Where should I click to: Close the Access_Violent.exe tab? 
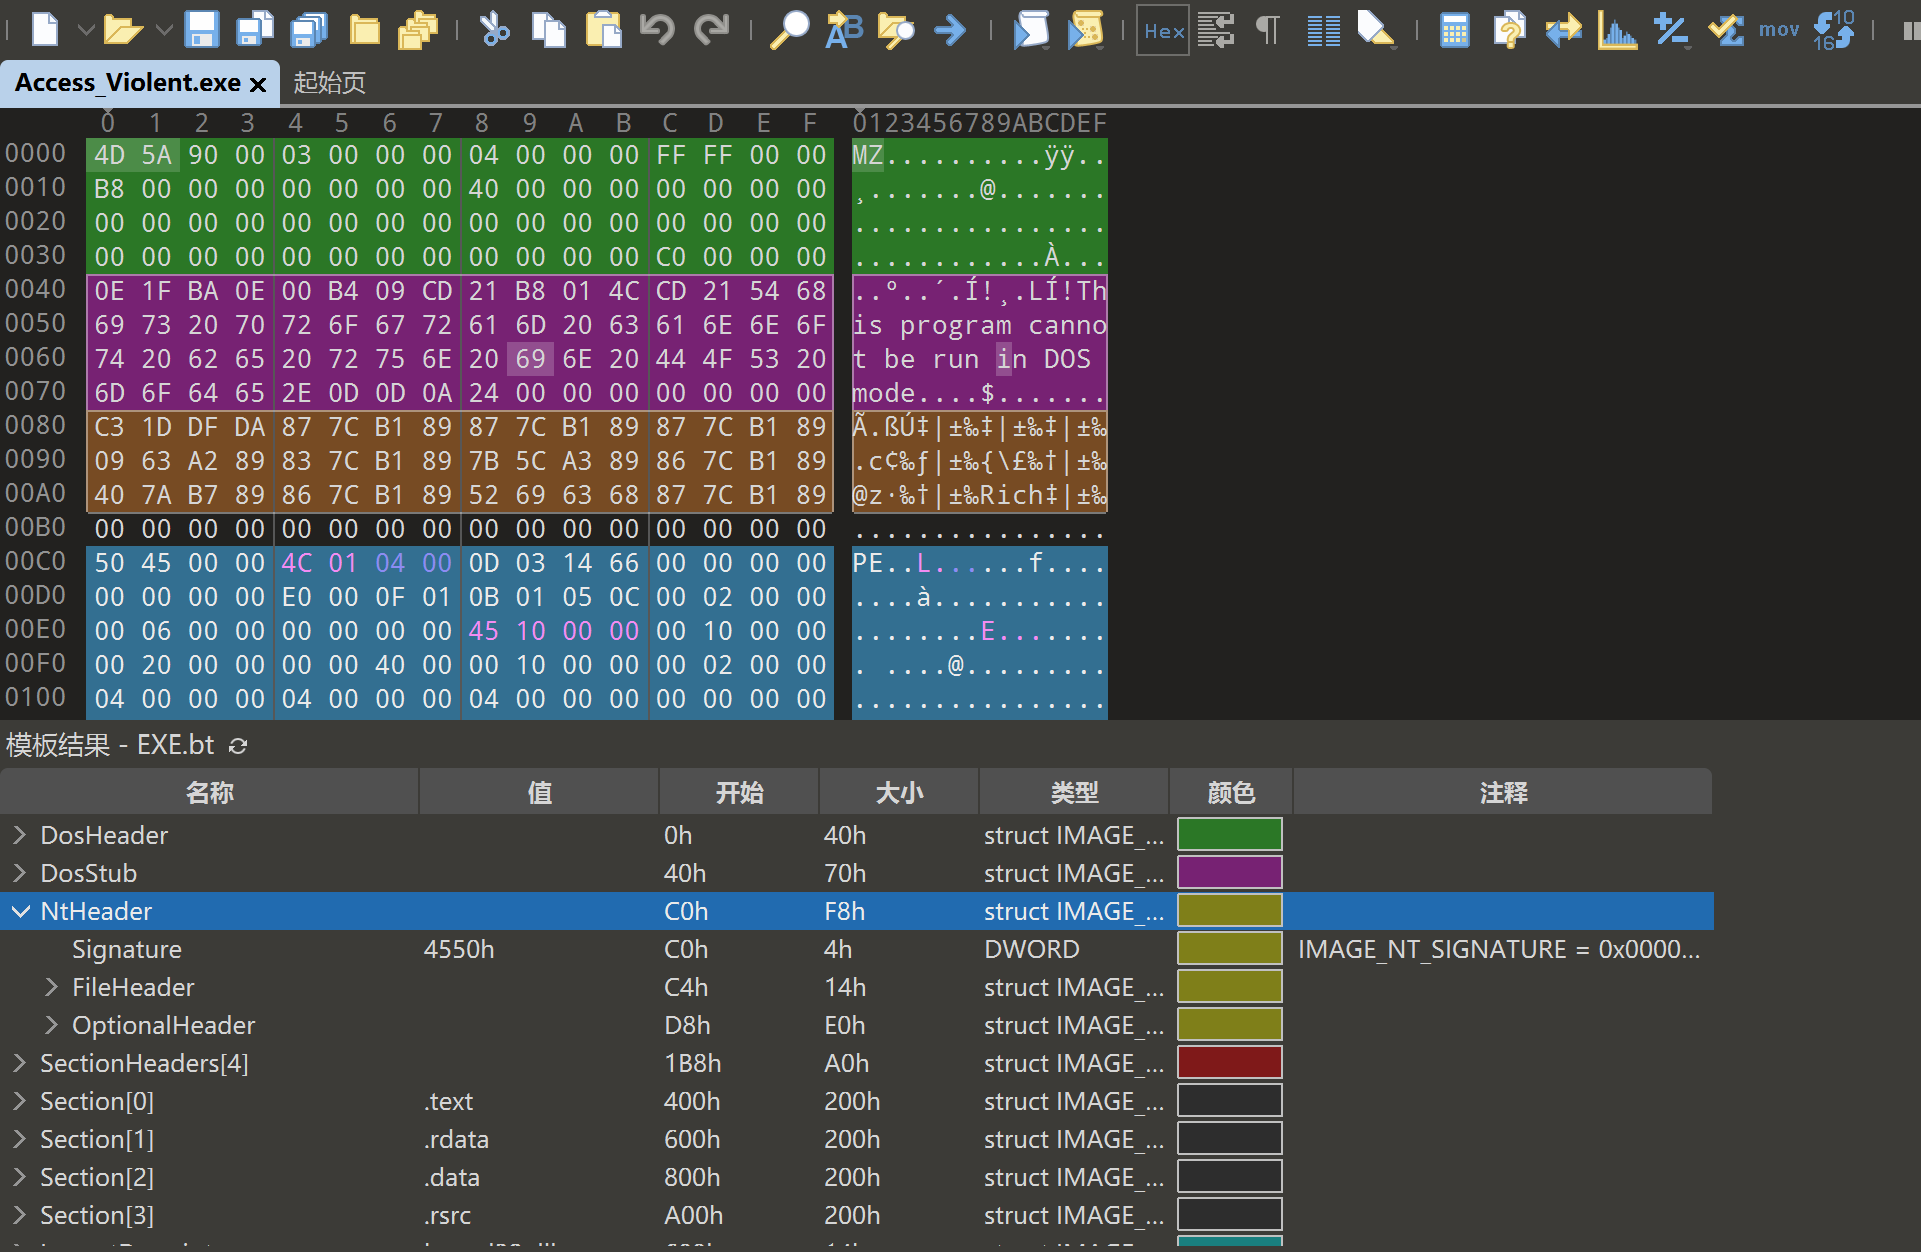coord(258,85)
